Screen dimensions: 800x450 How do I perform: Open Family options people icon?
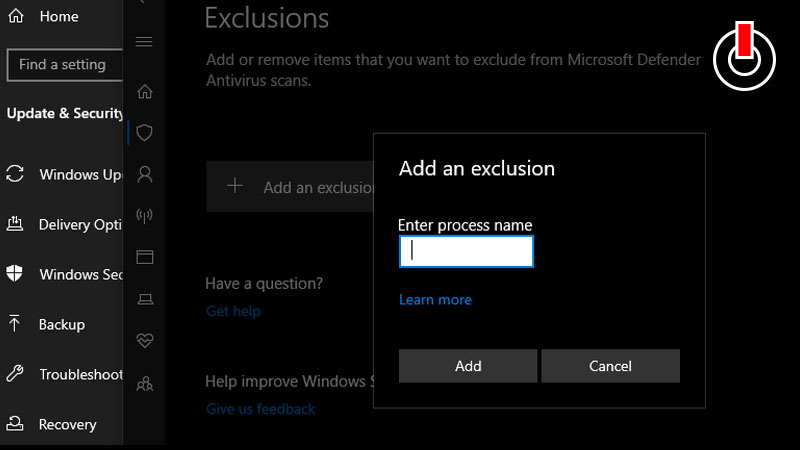click(x=145, y=384)
